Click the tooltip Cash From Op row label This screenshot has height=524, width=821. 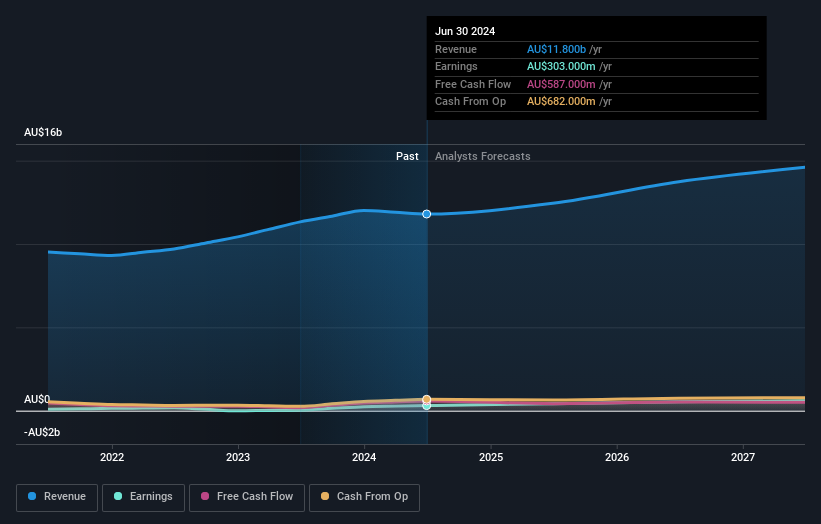point(471,102)
